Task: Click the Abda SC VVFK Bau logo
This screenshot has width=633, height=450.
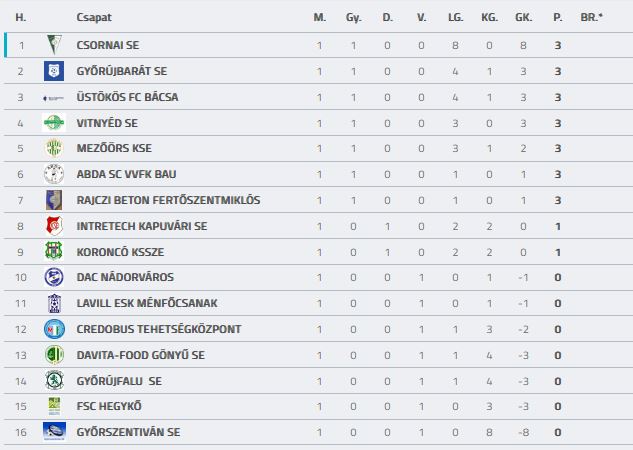Action: 54,174
